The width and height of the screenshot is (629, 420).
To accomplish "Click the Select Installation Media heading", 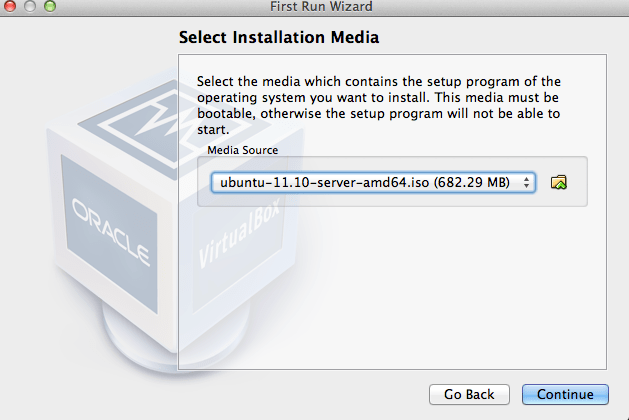I will [279, 38].
